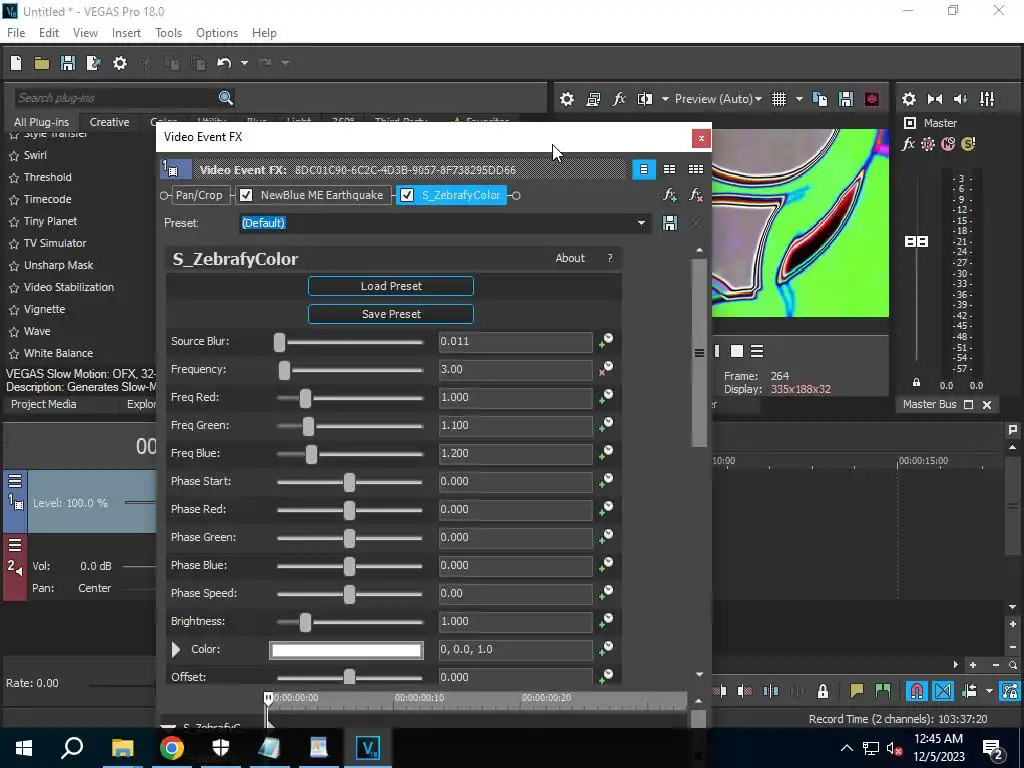Disable NewBlue ME Earthquake checkbox
Viewport: 1024px width, 768px height.
tap(246, 195)
